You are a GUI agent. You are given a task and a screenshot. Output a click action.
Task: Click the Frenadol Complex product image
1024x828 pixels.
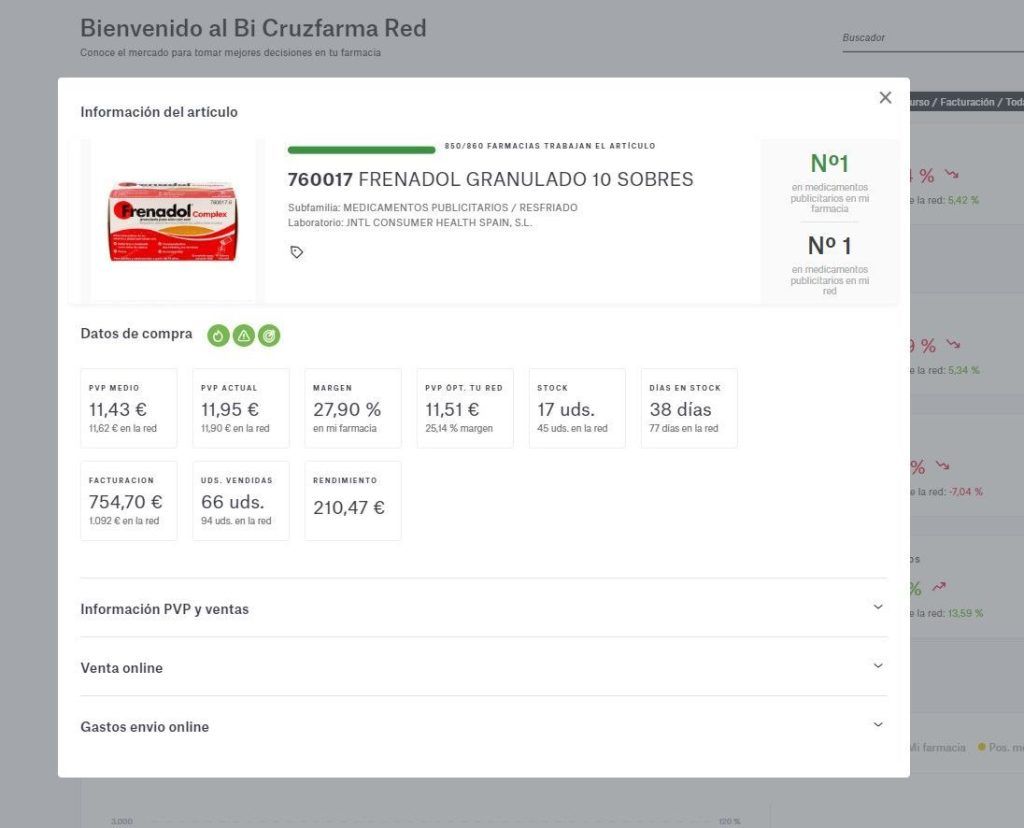tap(173, 221)
